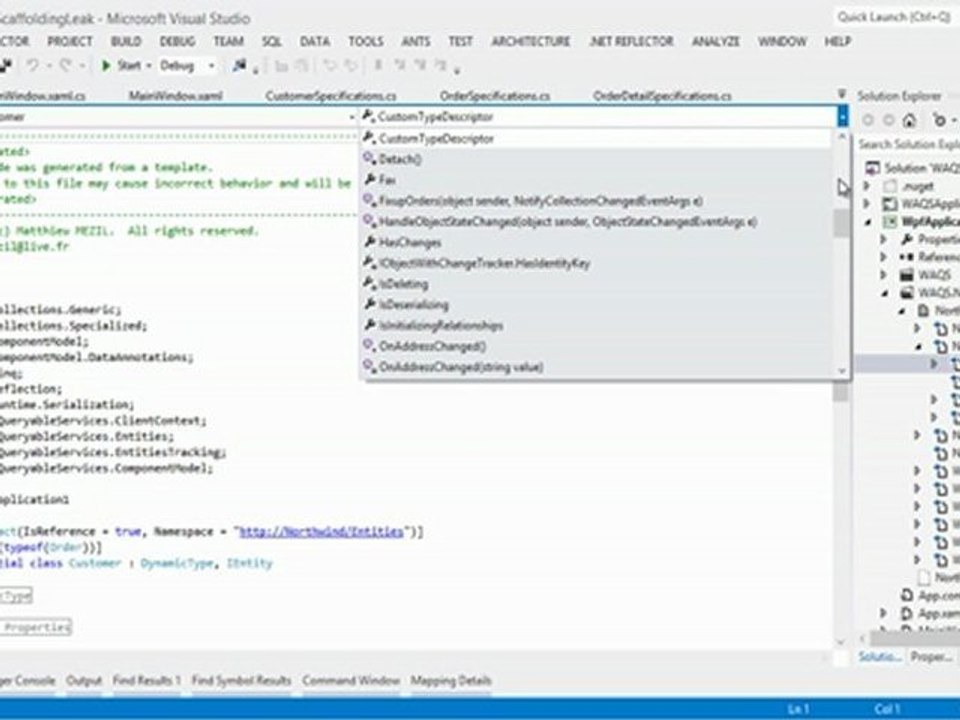This screenshot has width=960, height=720.
Task: Open the document tabs overflow dropdown
Action: click(842, 94)
